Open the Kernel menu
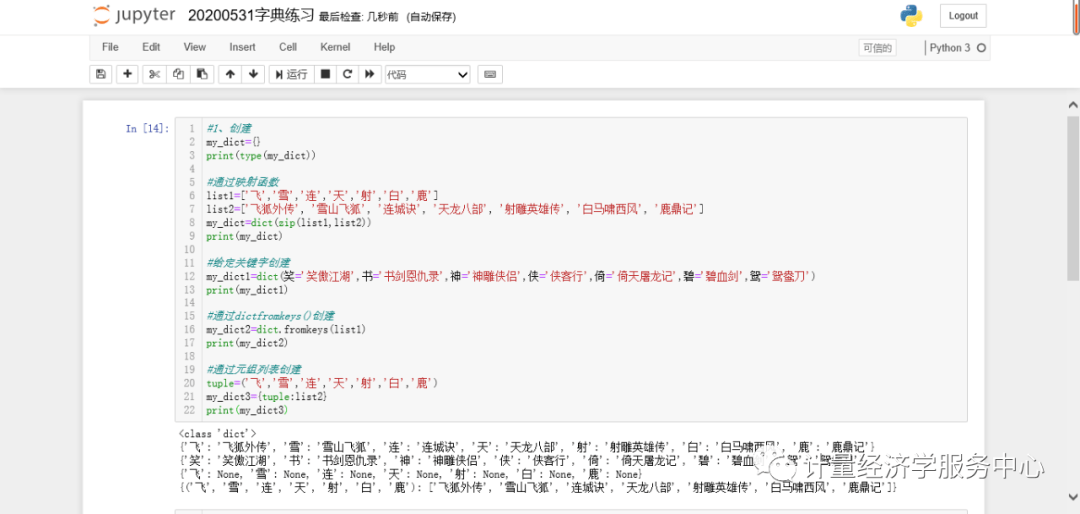 (x=335, y=47)
